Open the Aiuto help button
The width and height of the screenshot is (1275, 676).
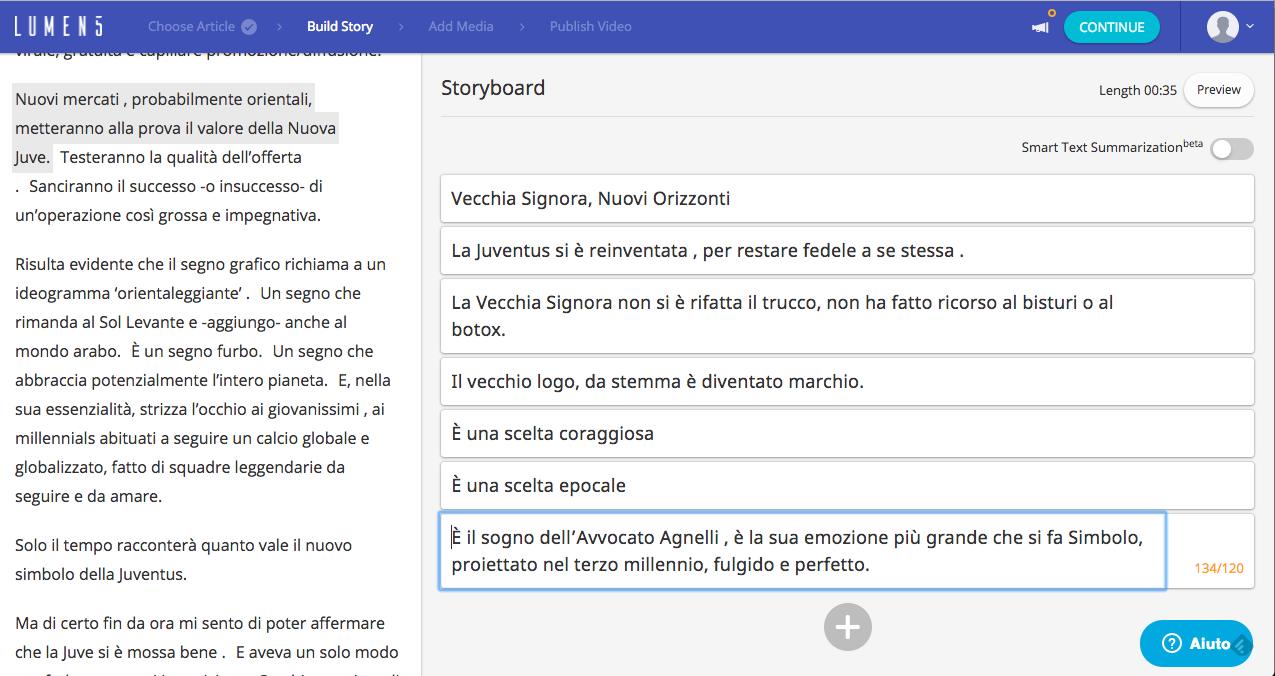(x=1196, y=643)
